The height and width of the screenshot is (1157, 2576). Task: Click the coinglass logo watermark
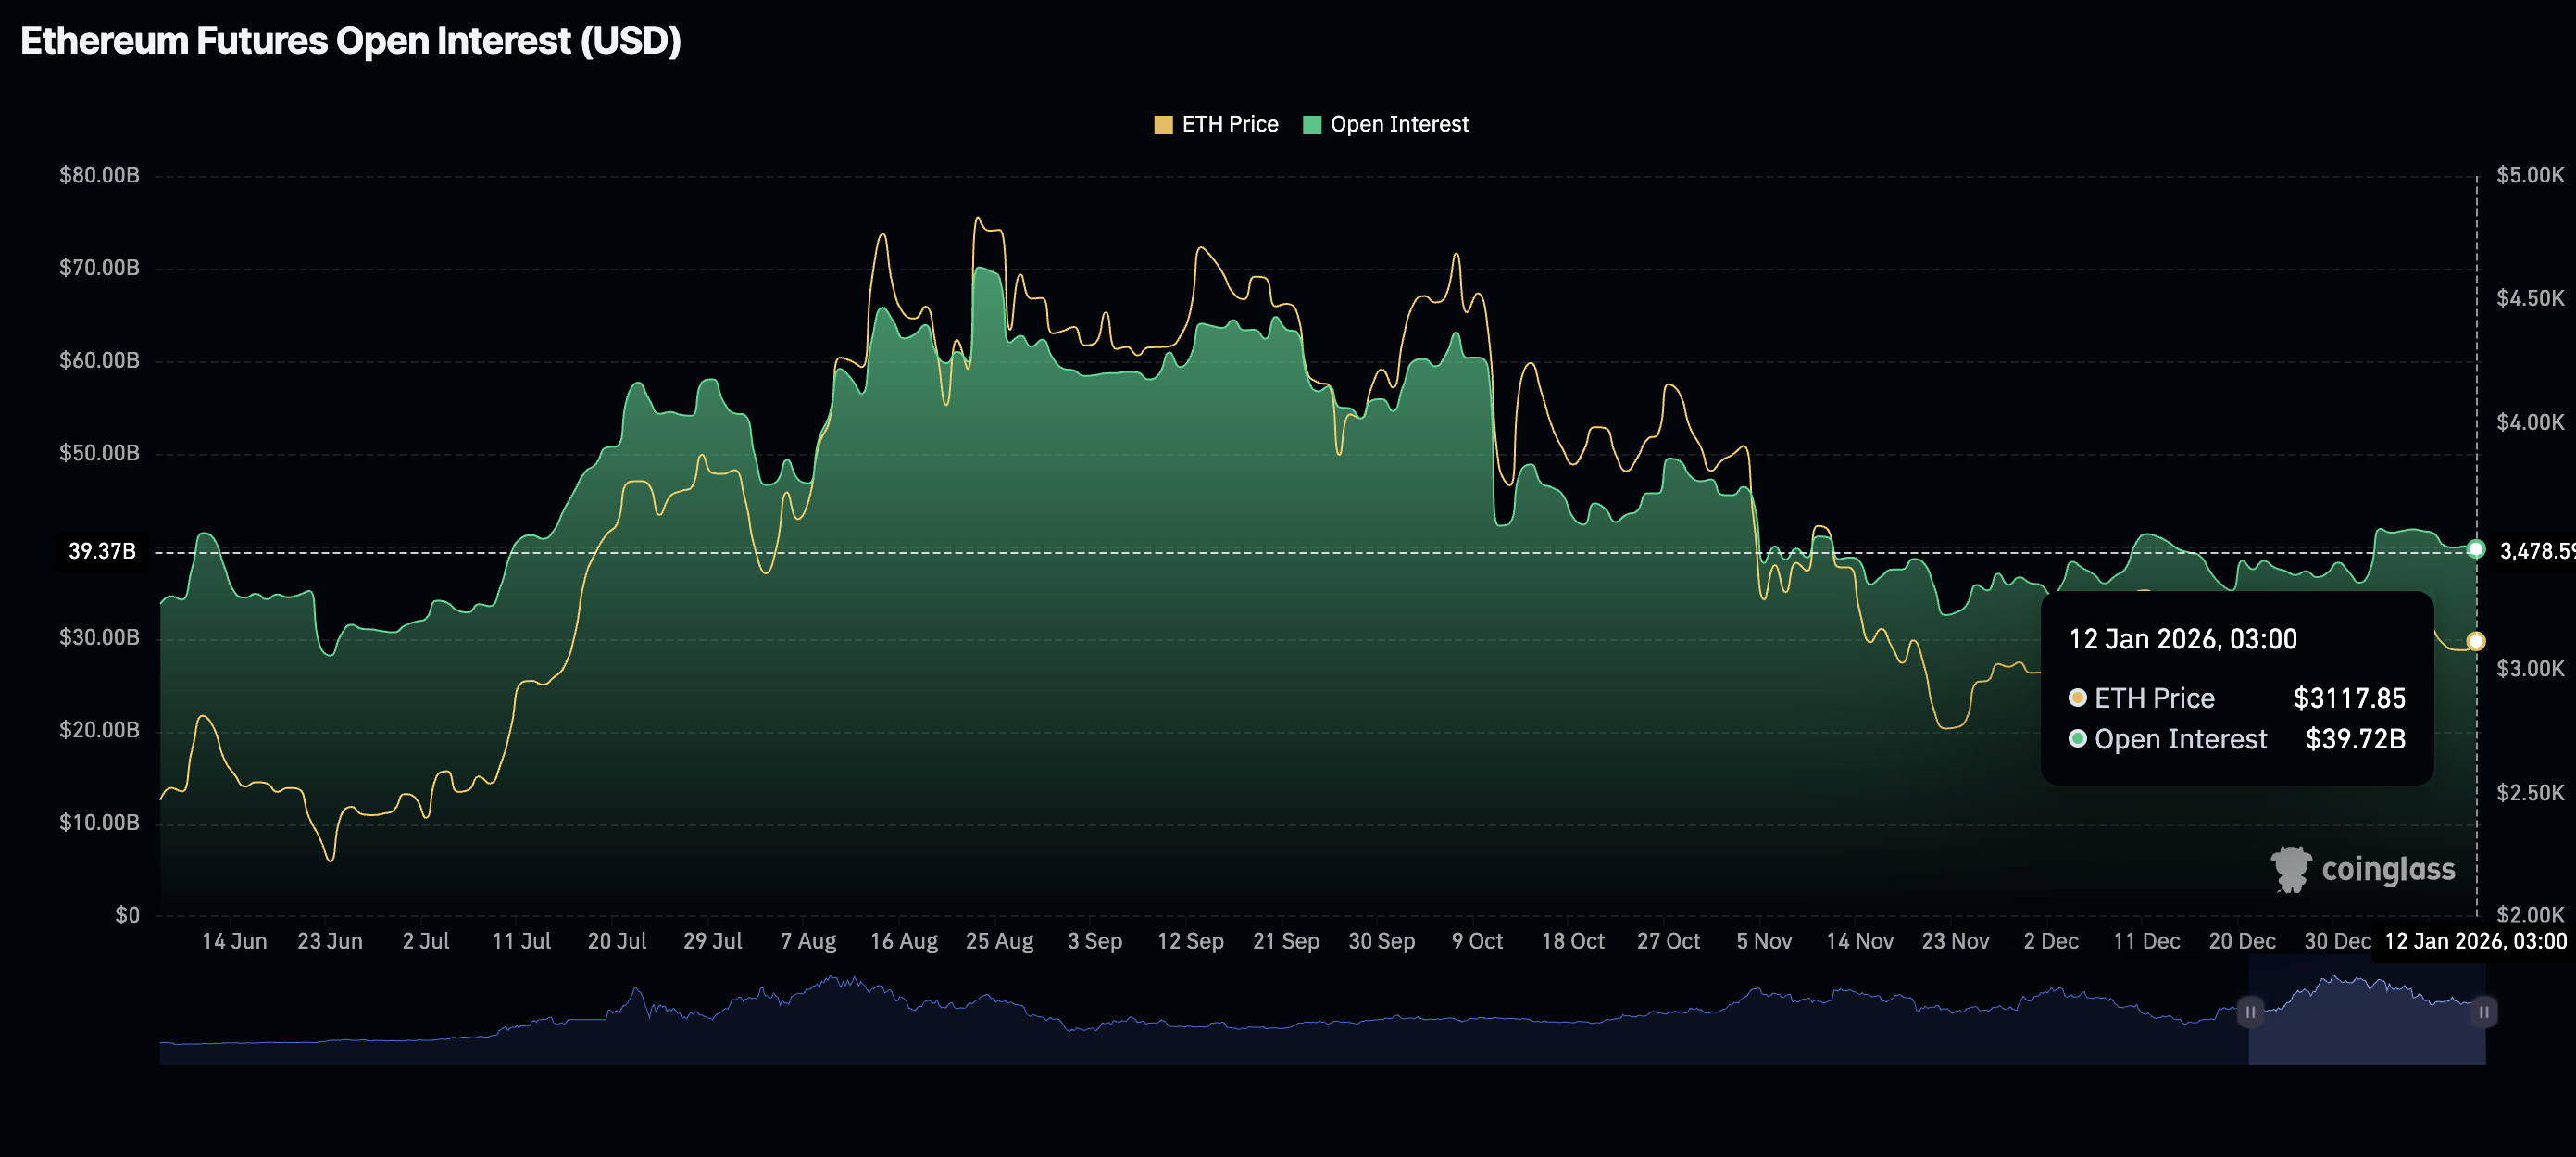[x=2362, y=869]
